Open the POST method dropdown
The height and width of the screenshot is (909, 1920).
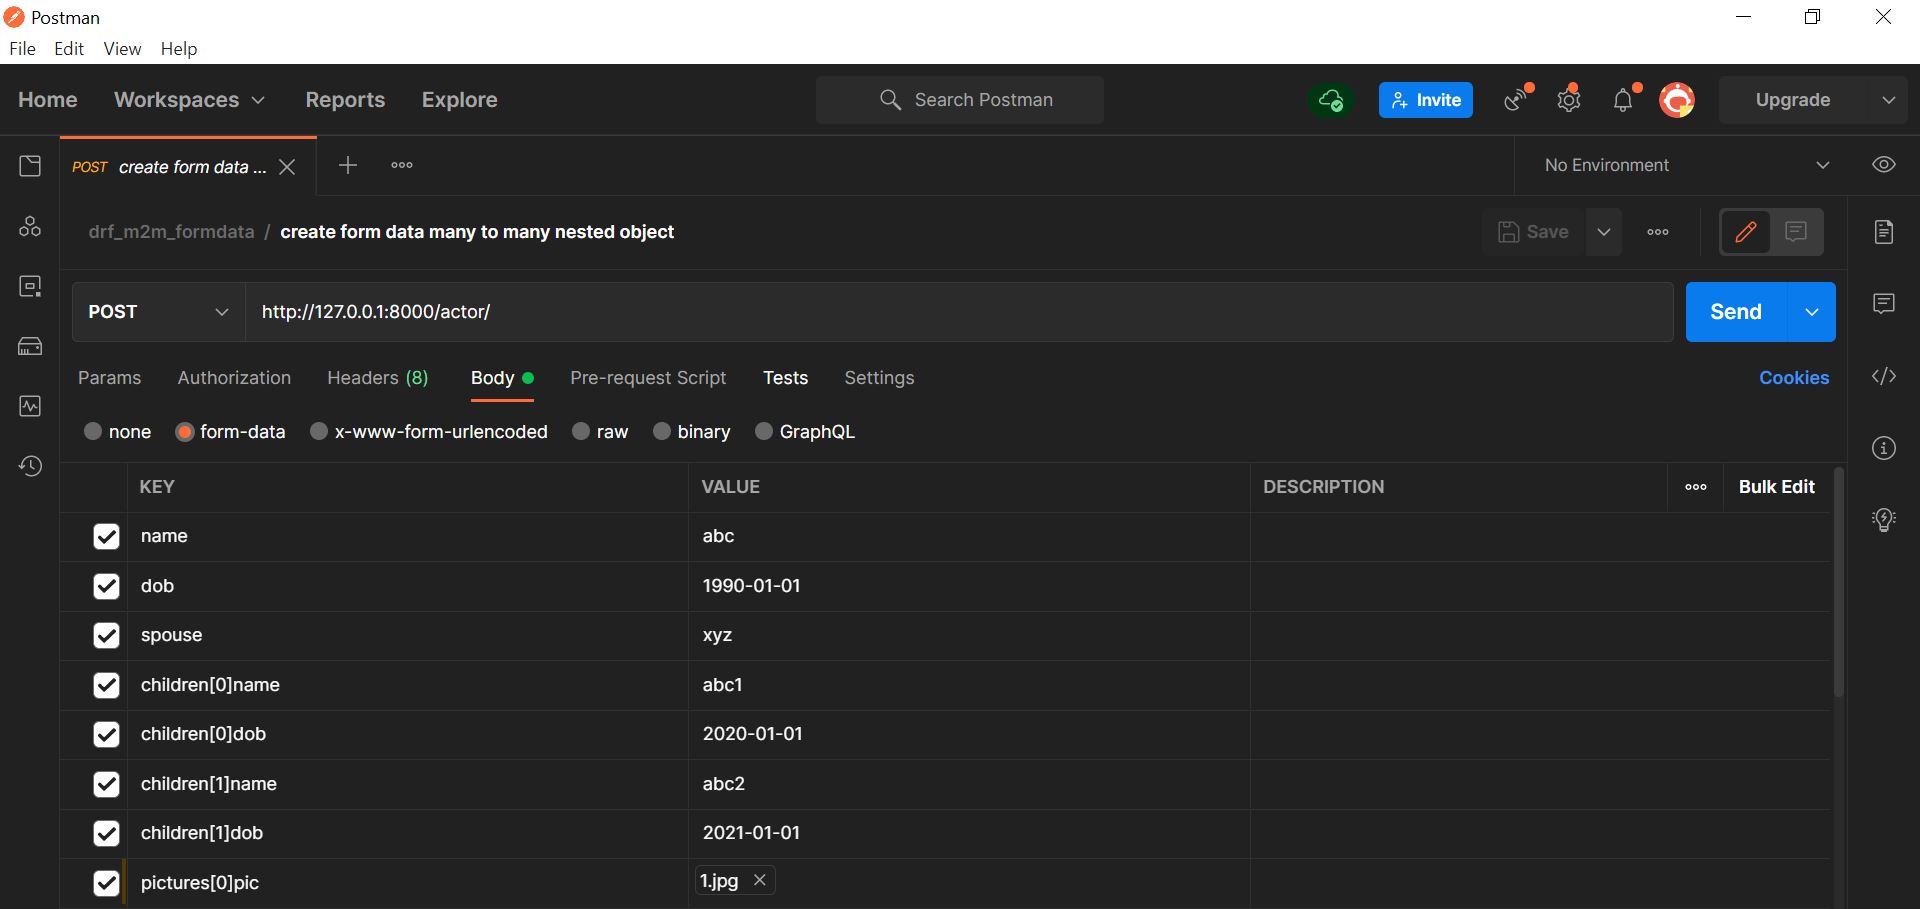coord(158,312)
